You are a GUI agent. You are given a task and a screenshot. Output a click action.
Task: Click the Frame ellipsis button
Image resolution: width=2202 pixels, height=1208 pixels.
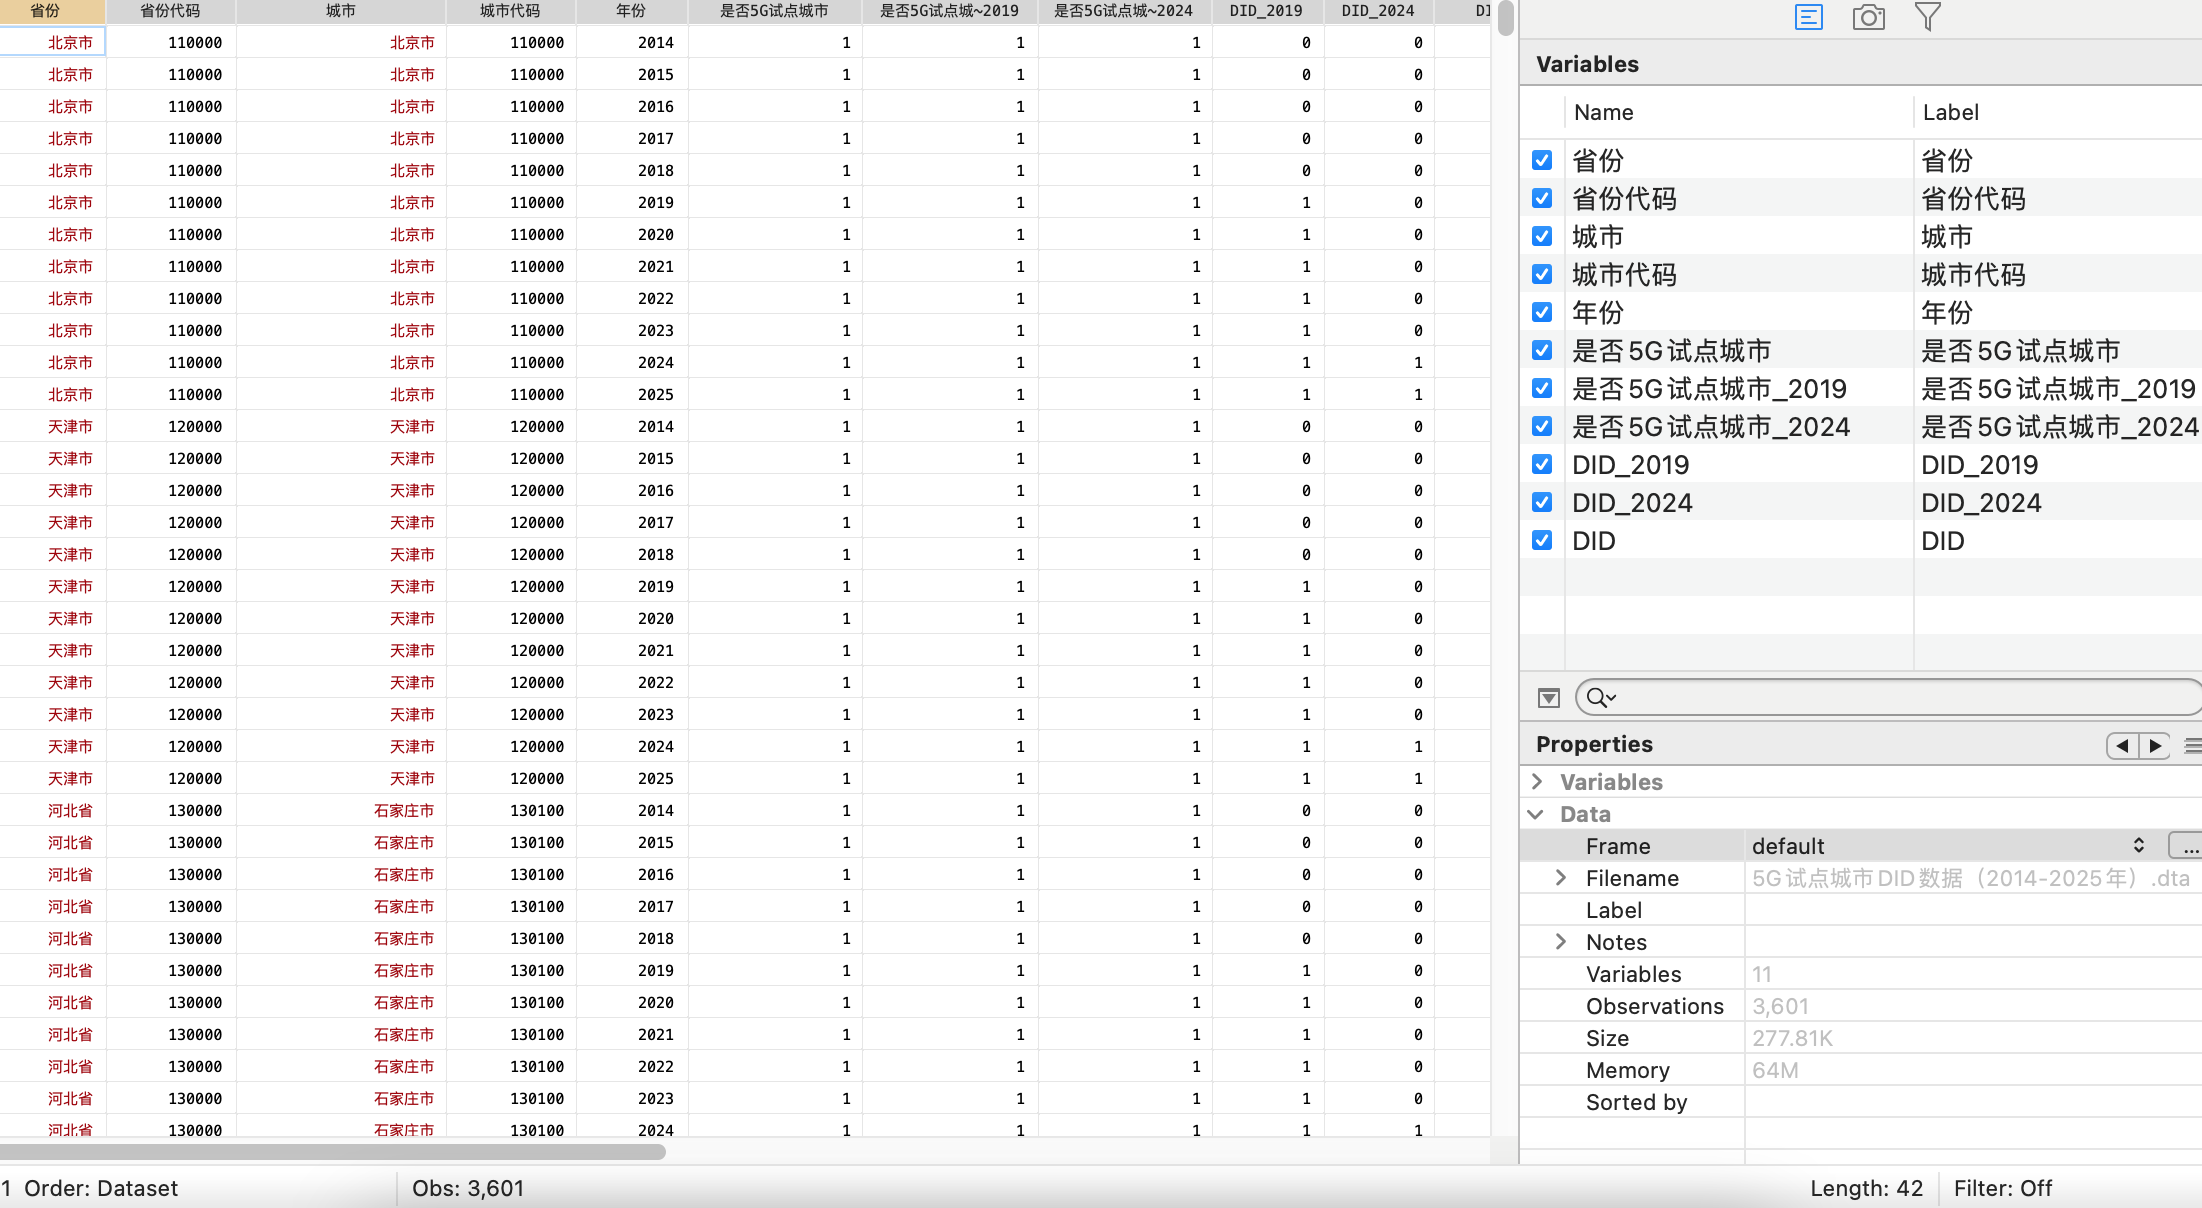2187,846
